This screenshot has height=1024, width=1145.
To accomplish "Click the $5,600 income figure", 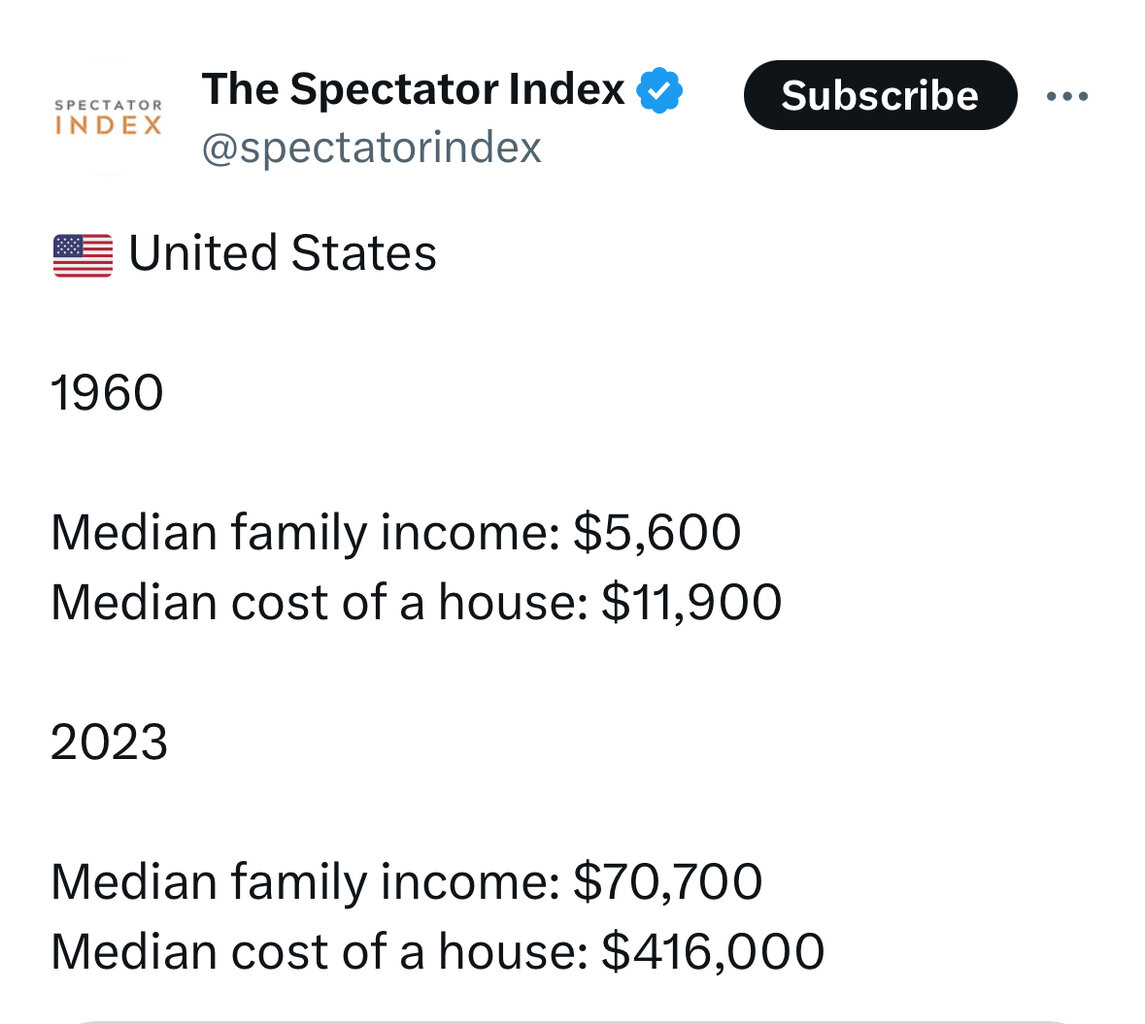I will pos(657,532).
